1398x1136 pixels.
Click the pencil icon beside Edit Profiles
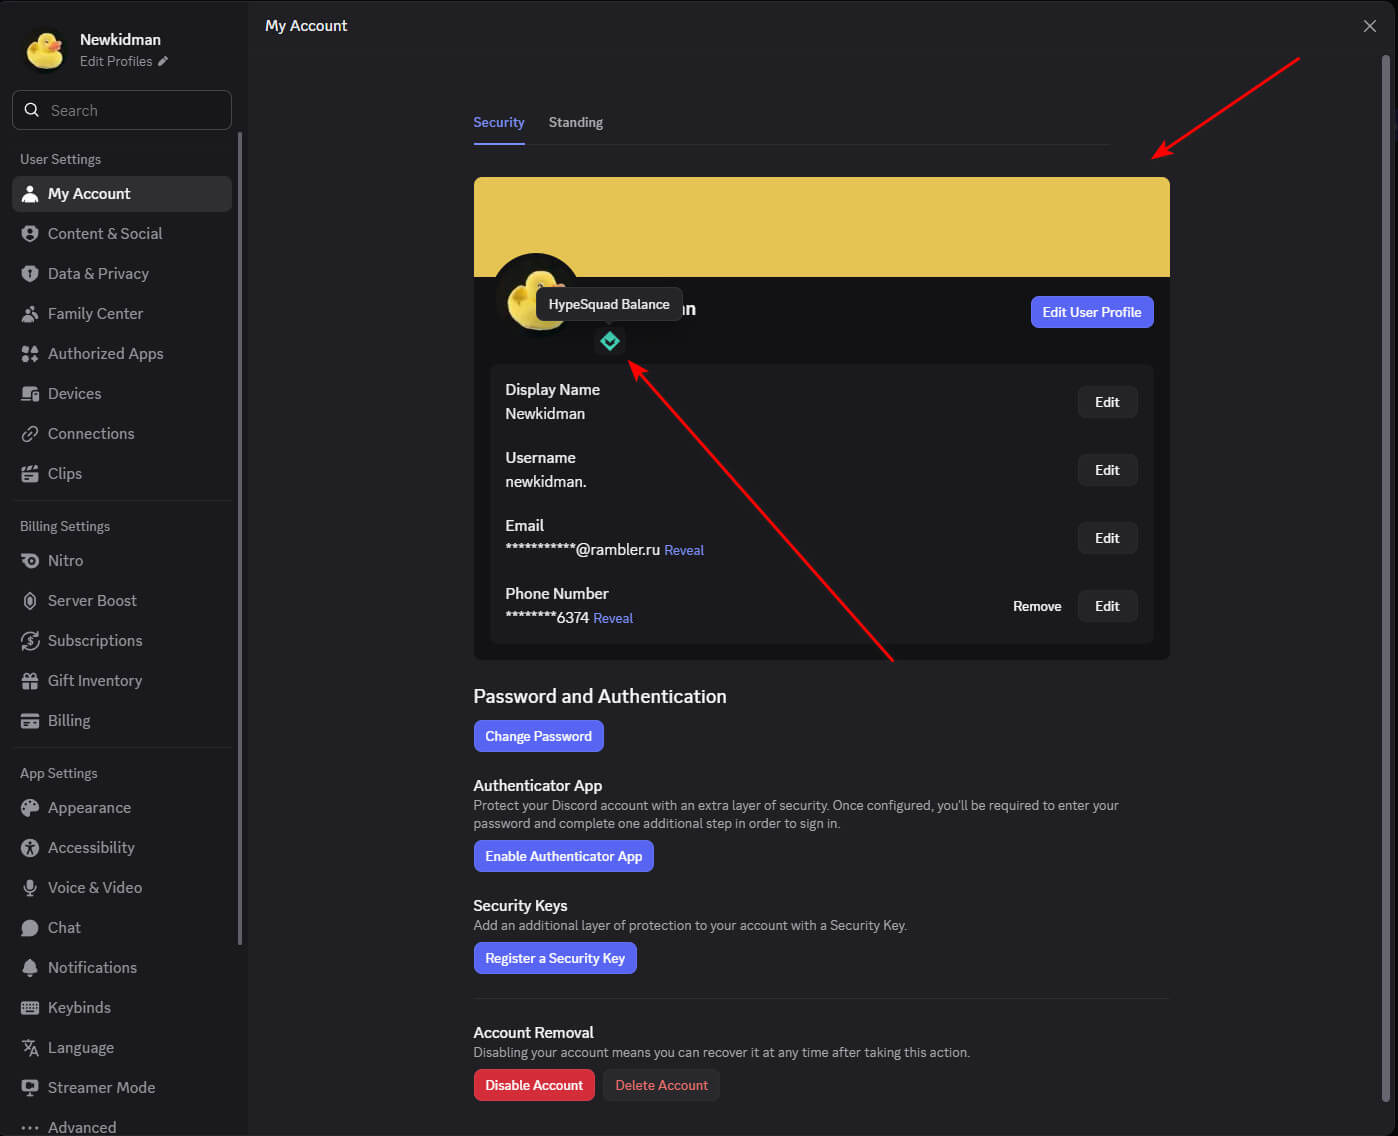[163, 61]
